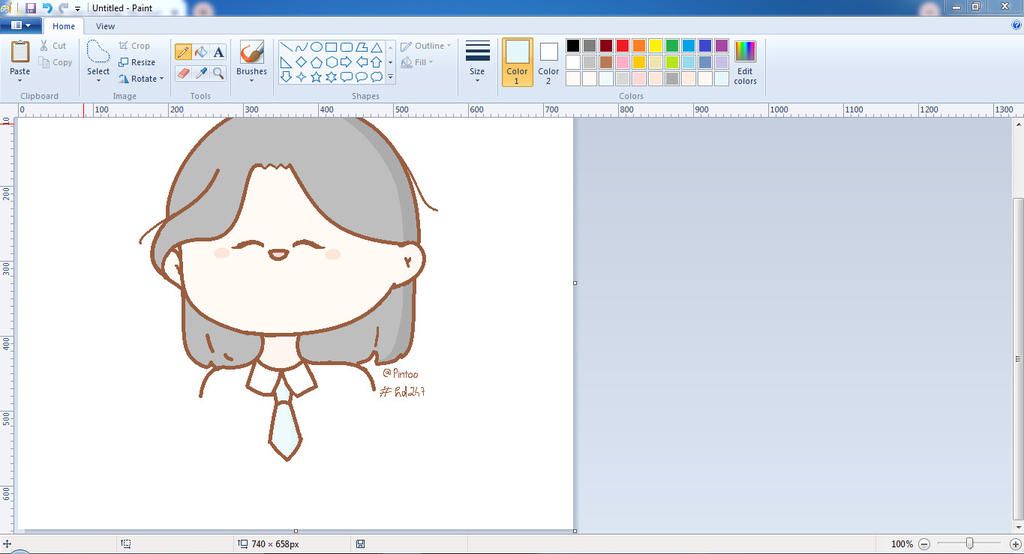
Task: Open the shape Fill dropdown
Action: [417, 62]
